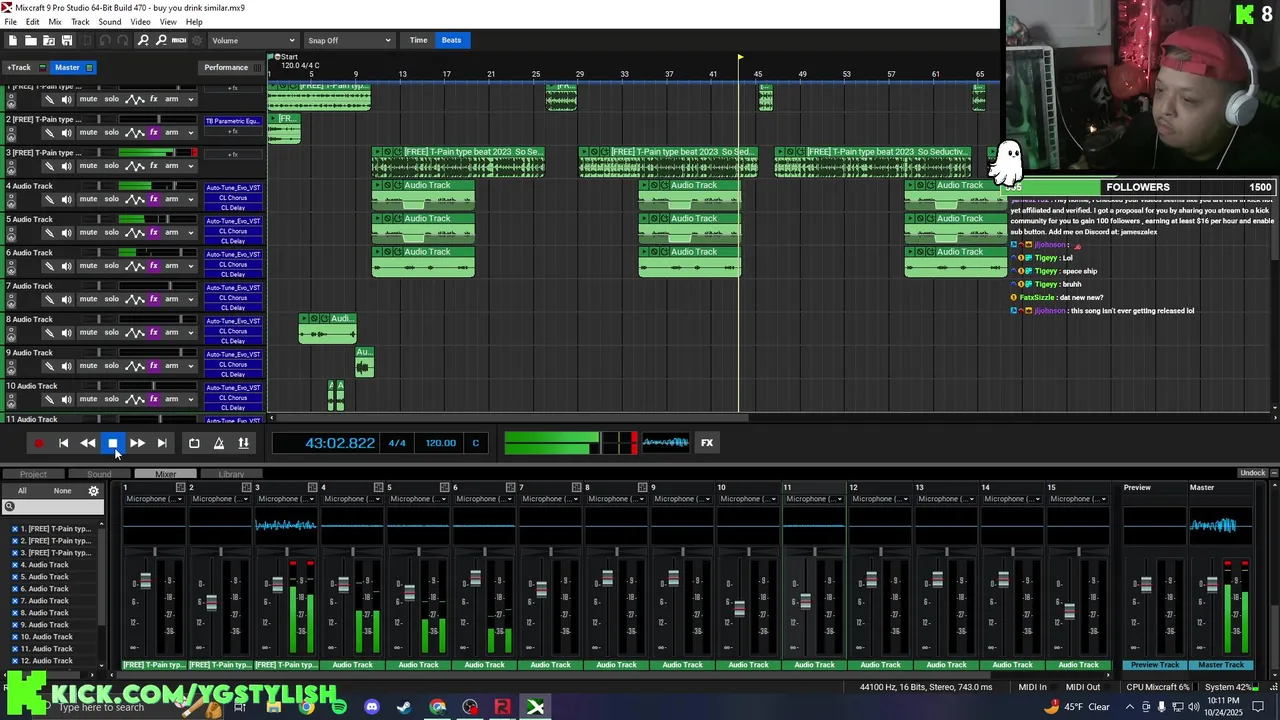Image resolution: width=1280 pixels, height=720 pixels.
Task: Click the MIDI icon in the toolbar
Action: [179, 40]
